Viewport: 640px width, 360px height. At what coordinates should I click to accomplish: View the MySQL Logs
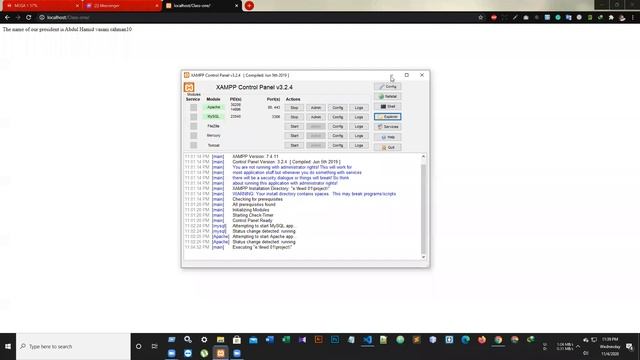(359, 117)
